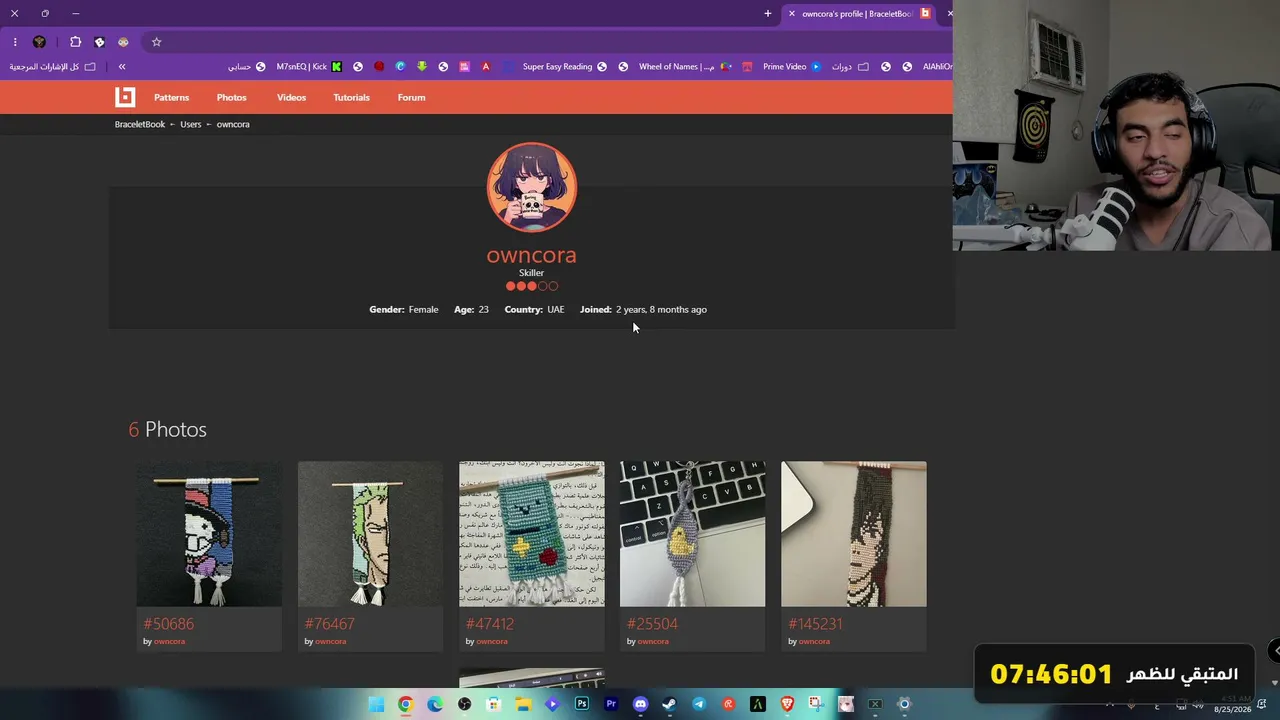Open the Photos menu
1280x720 pixels.
[x=231, y=97]
